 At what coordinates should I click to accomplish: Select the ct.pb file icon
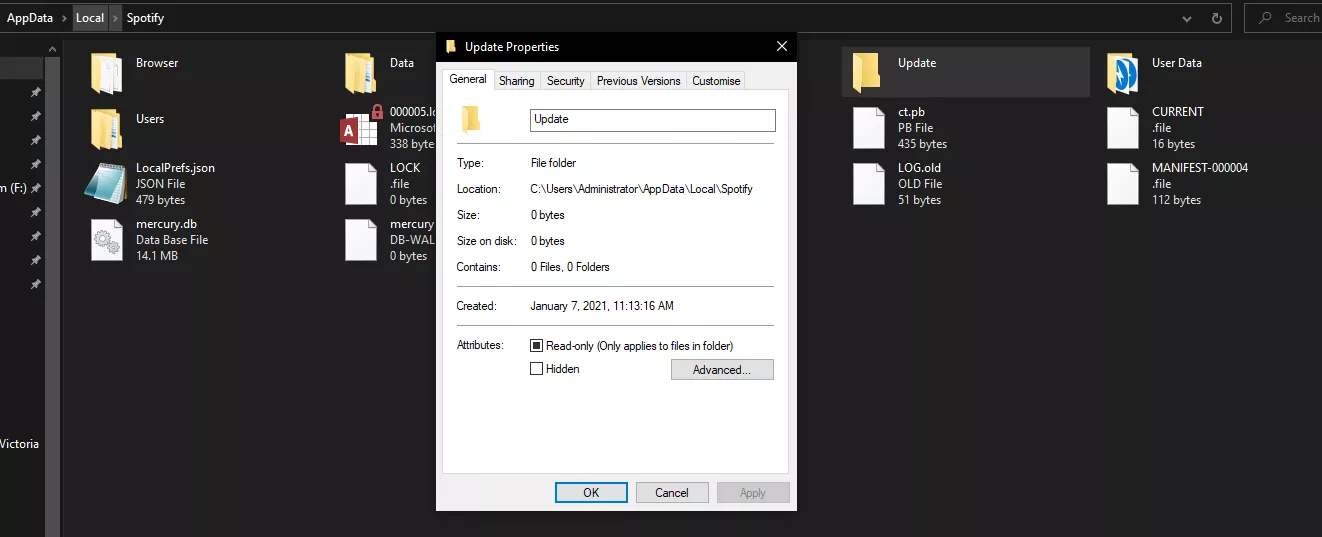pos(869,128)
